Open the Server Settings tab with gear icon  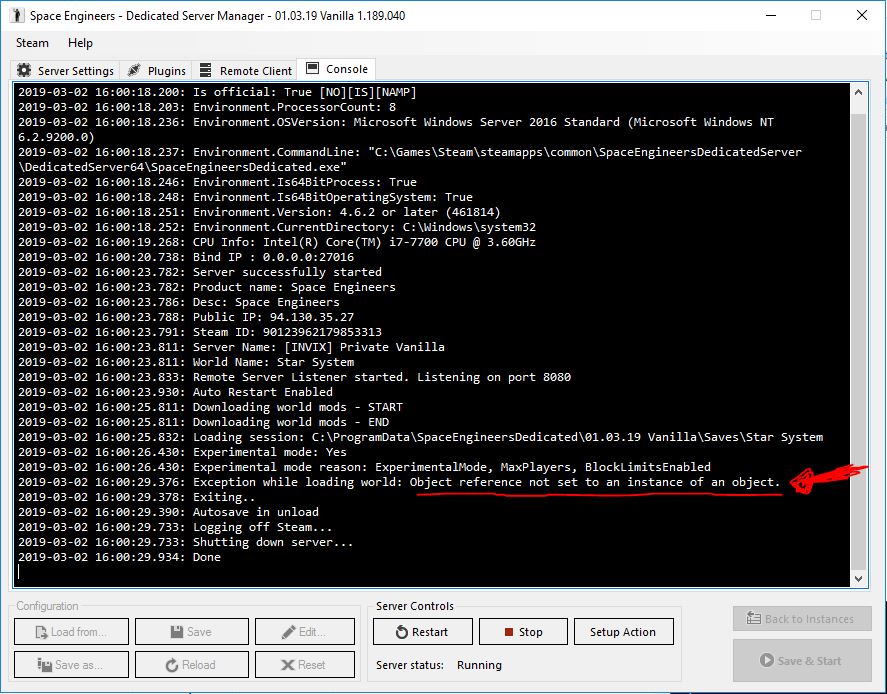(x=66, y=71)
